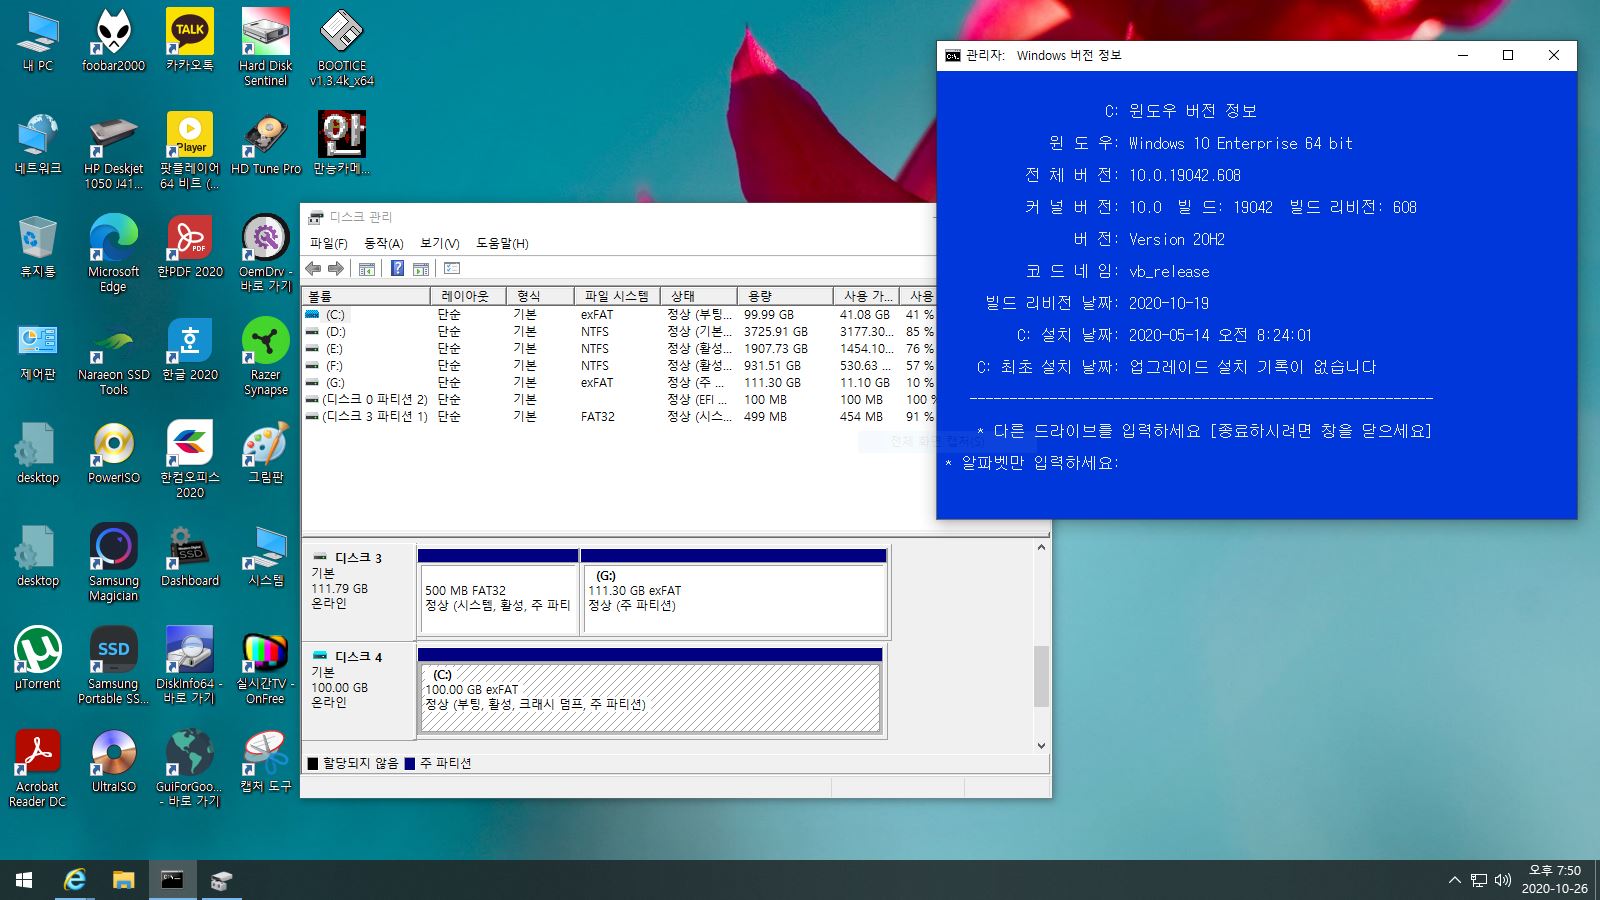Open Hard Disk Sentinel desktop icon
Image resolution: width=1600 pixels, height=900 pixels.
[266, 48]
